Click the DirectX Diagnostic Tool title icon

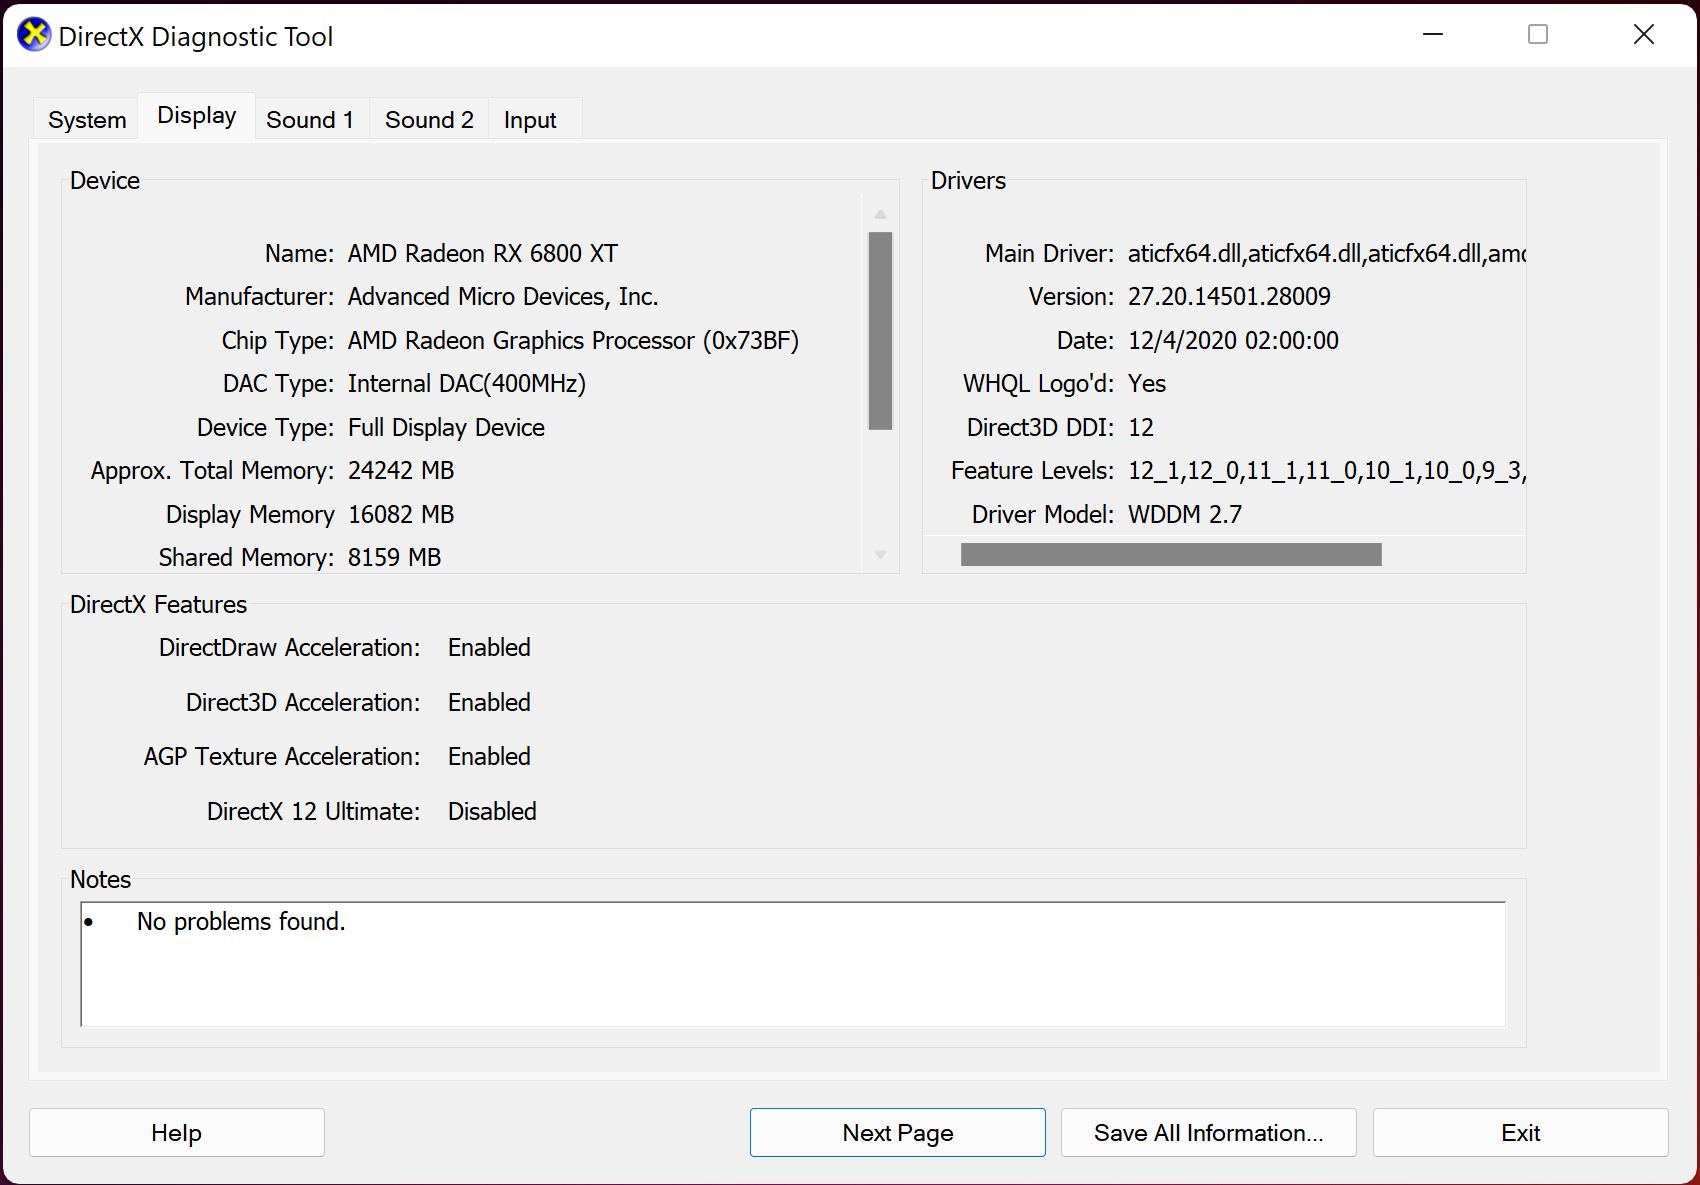pyautogui.click(x=34, y=35)
